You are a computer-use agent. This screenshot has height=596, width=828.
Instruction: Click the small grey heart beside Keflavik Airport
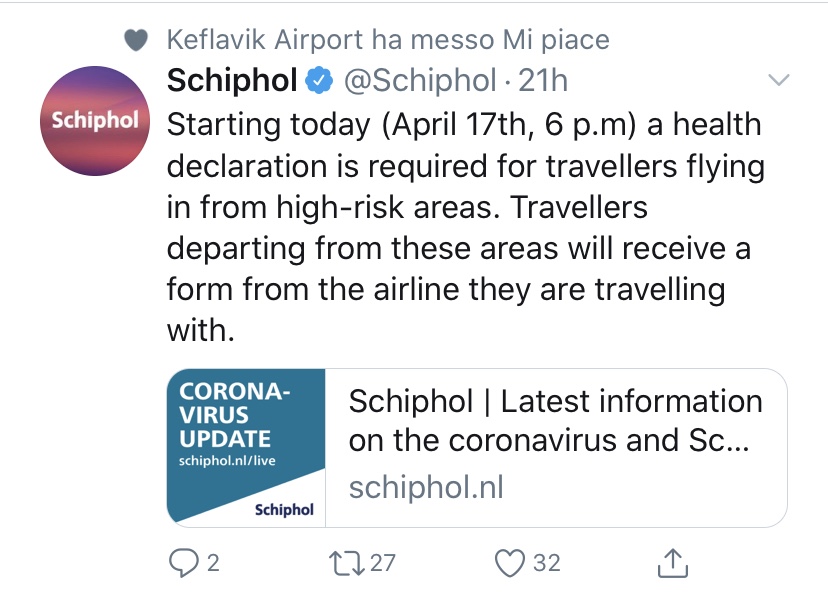click(x=136, y=40)
